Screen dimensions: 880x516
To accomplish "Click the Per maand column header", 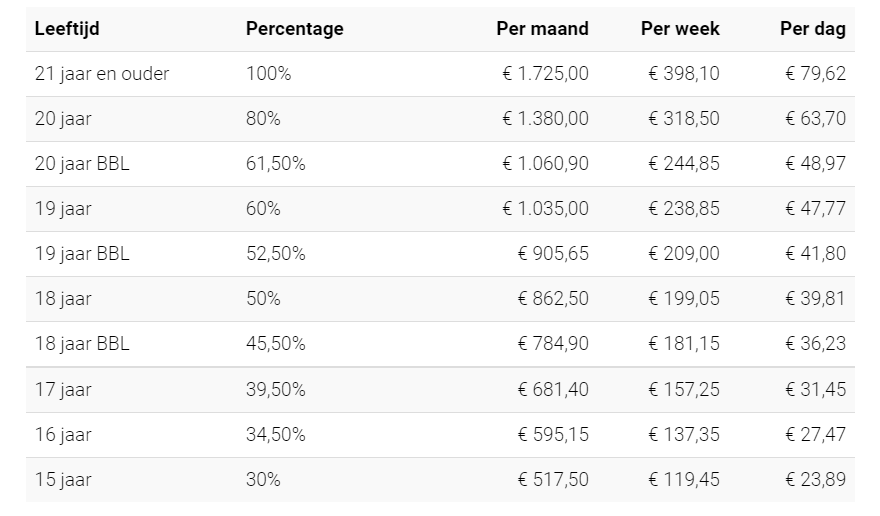I will click(x=542, y=29).
